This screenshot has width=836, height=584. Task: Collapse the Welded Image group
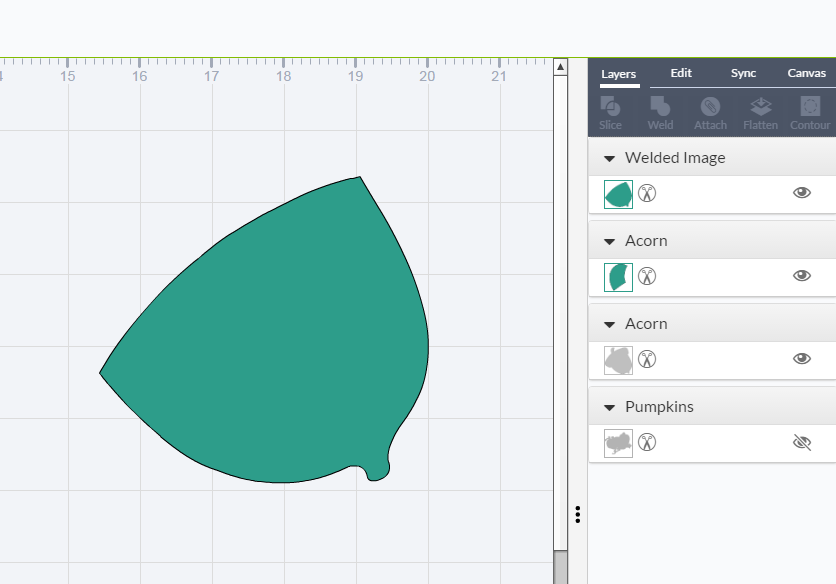click(x=609, y=159)
